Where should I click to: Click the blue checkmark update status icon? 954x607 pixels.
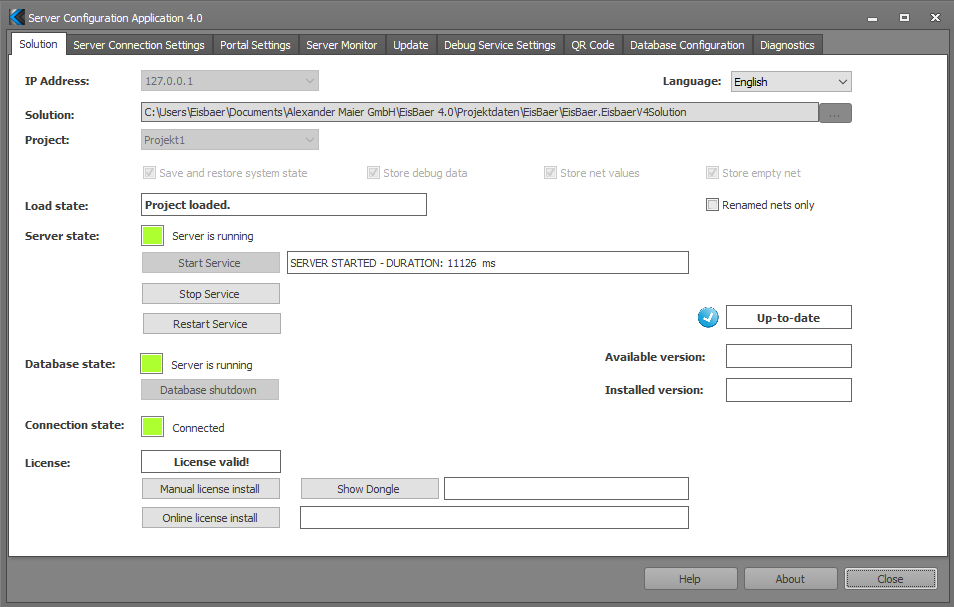point(708,317)
